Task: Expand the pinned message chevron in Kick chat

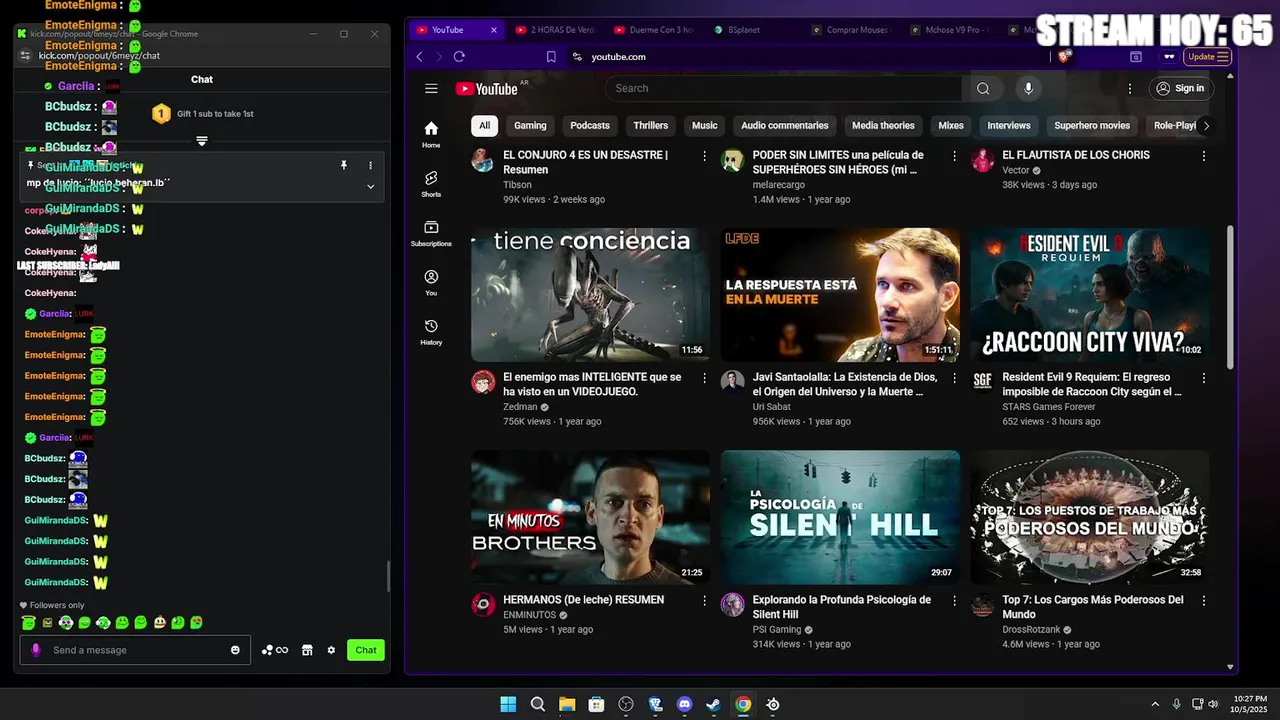Action: [x=370, y=186]
